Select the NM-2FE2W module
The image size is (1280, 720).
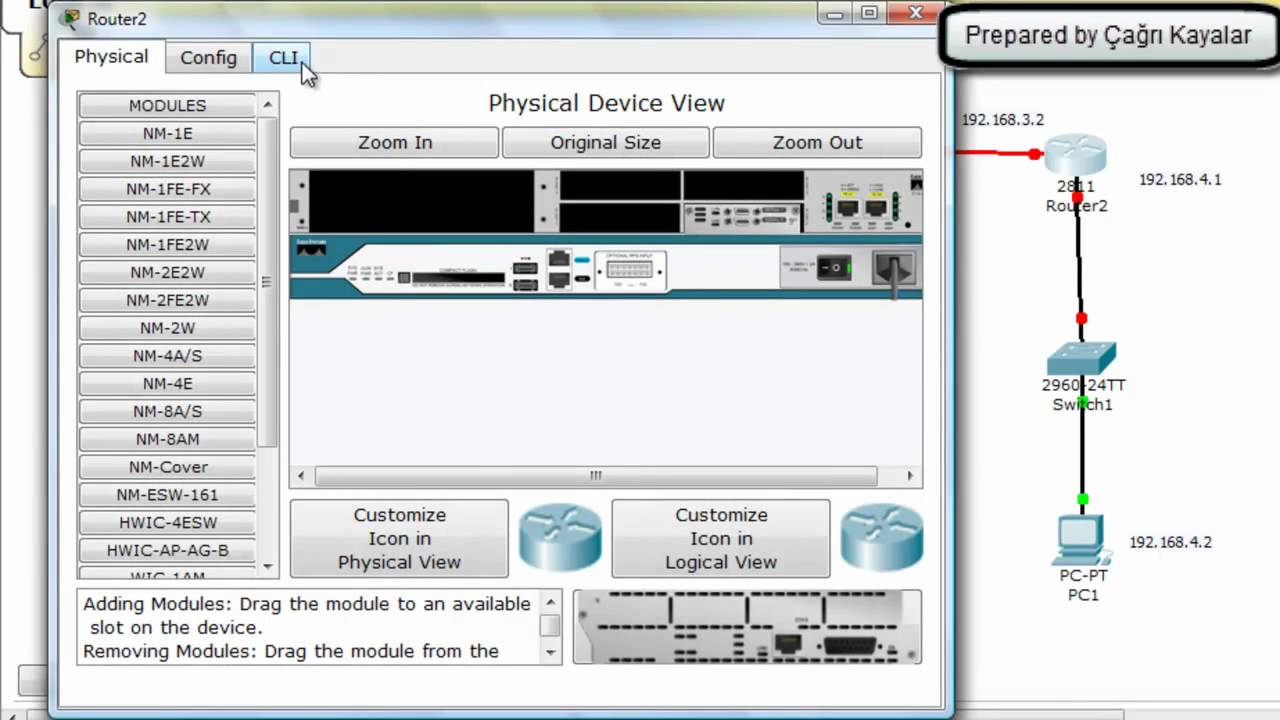coord(167,300)
